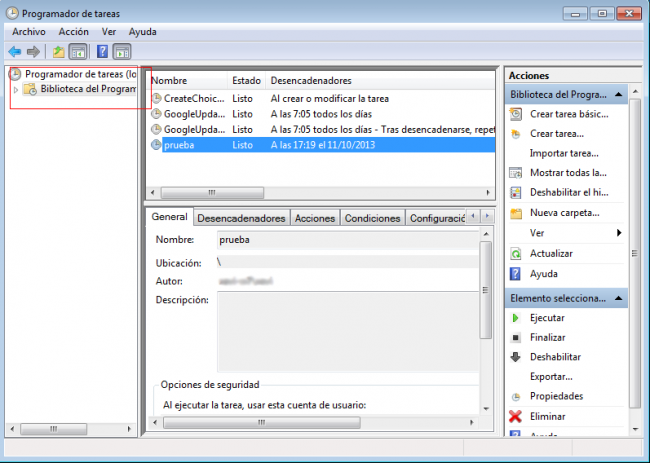Click the CreateChoic... task clock icon
The image size is (650, 463).
(x=156, y=98)
